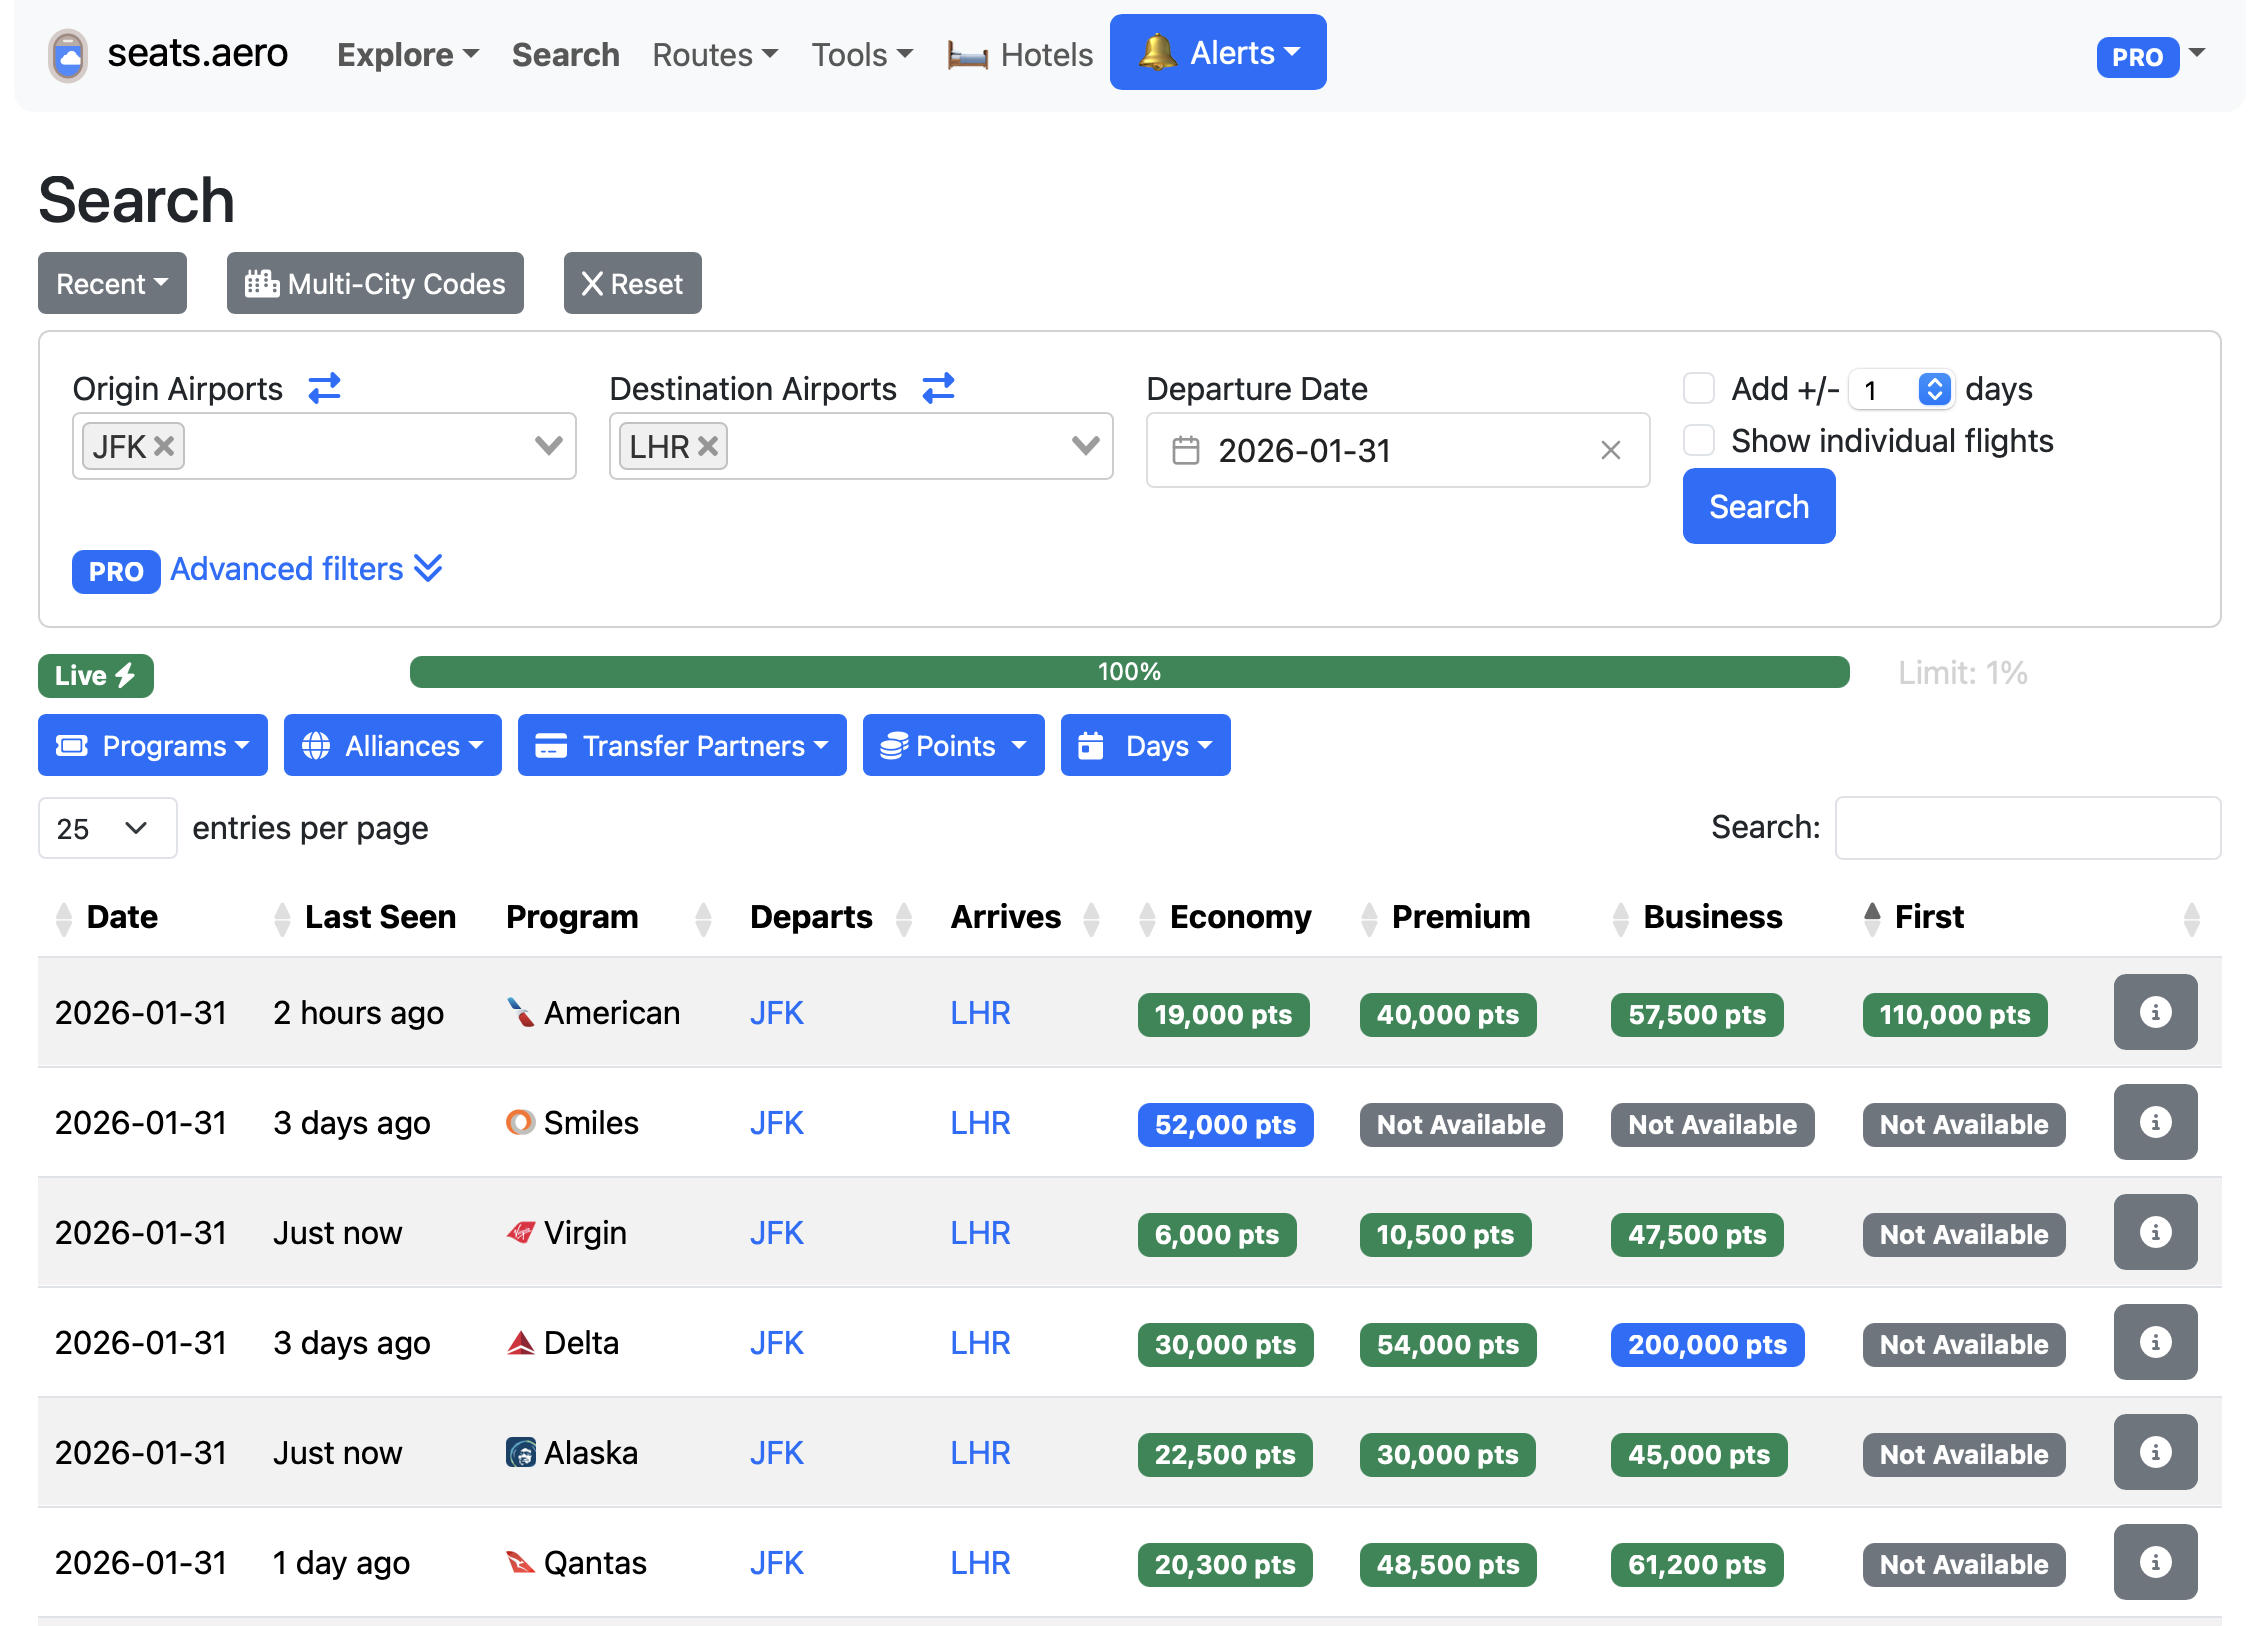Click Smiles 52,000 pts economy badge
This screenshot has width=2264, height=1626.
pos(1225,1124)
